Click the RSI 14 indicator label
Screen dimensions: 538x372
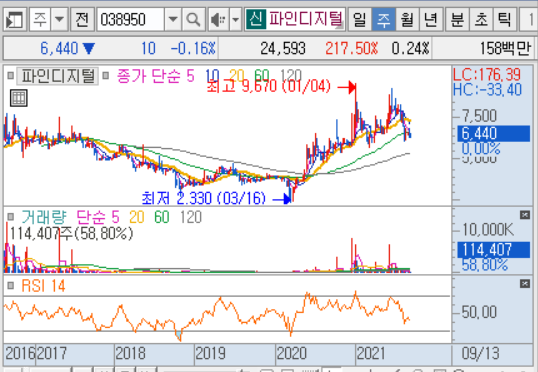click(x=43, y=286)
